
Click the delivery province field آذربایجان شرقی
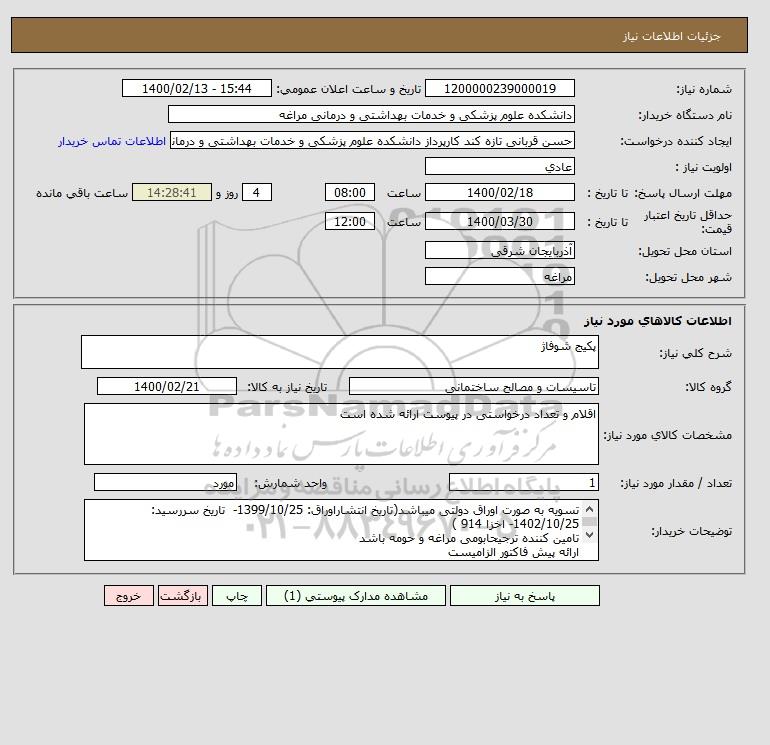click(499, 250)
